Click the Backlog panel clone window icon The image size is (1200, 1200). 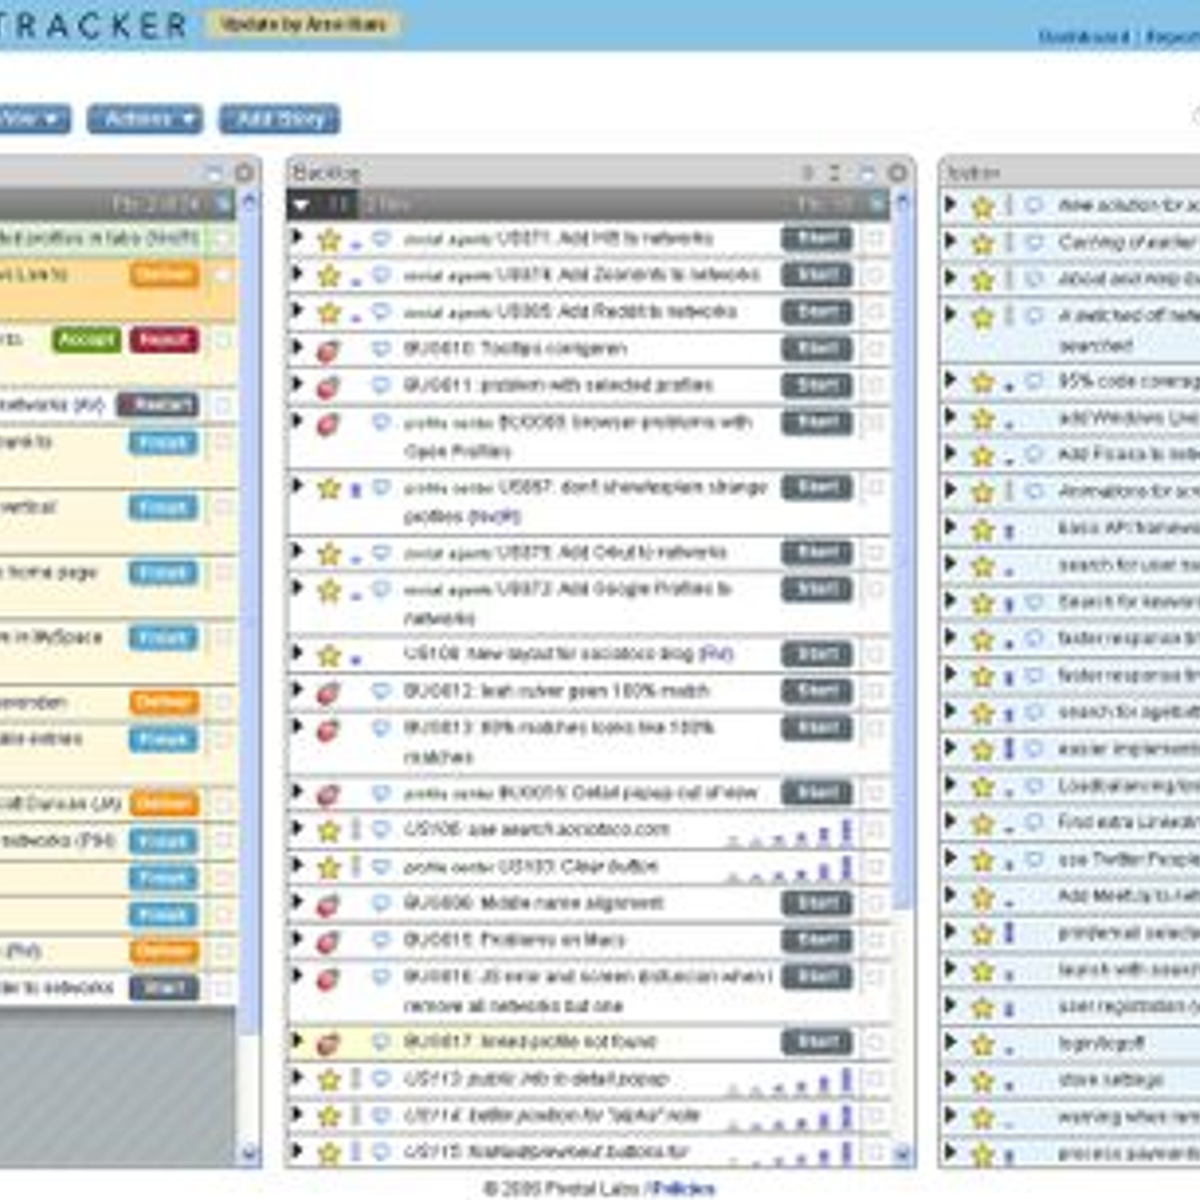[x=867, y=173]
